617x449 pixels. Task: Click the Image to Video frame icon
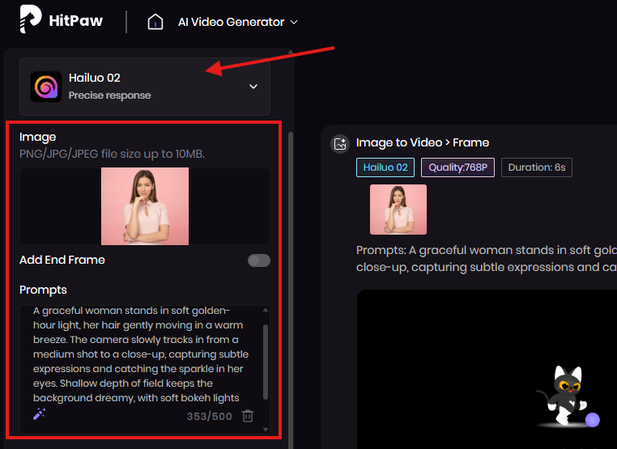(339, 143)
